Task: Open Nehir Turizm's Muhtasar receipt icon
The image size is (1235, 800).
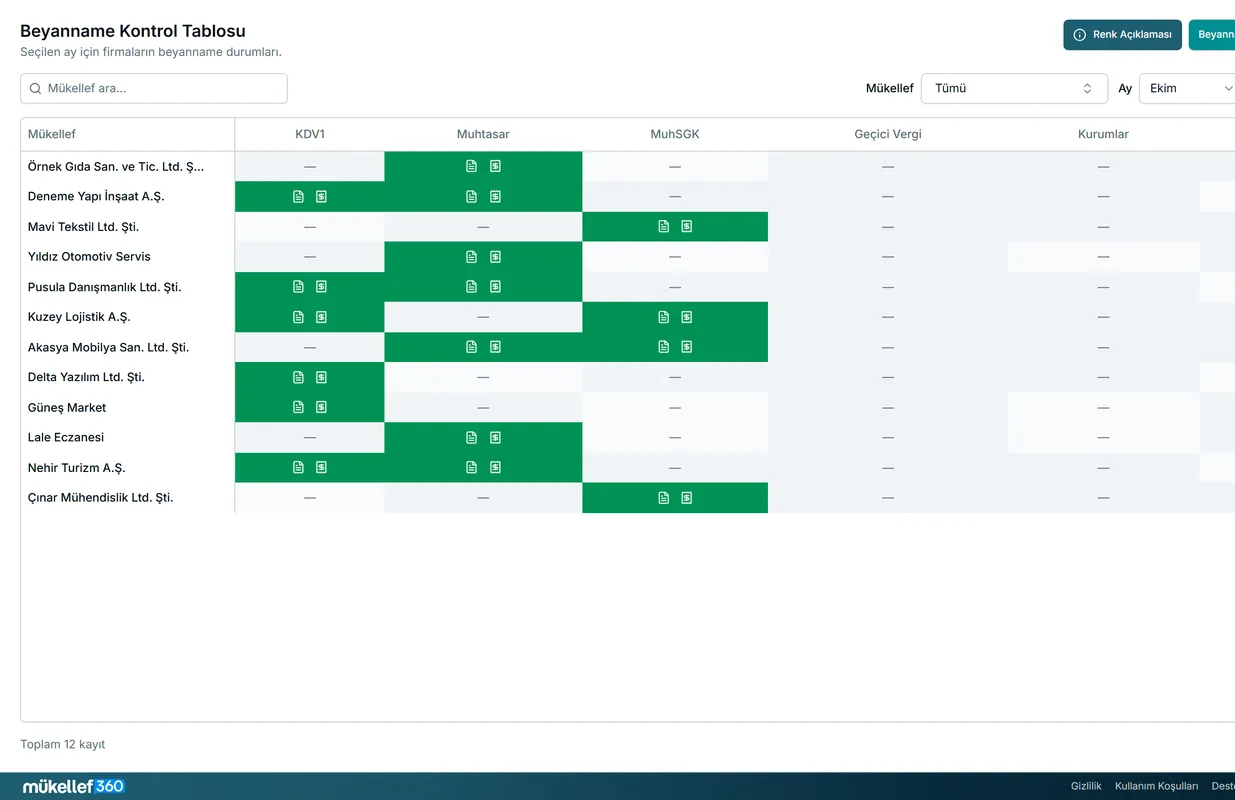Action: tap(495, 467)
